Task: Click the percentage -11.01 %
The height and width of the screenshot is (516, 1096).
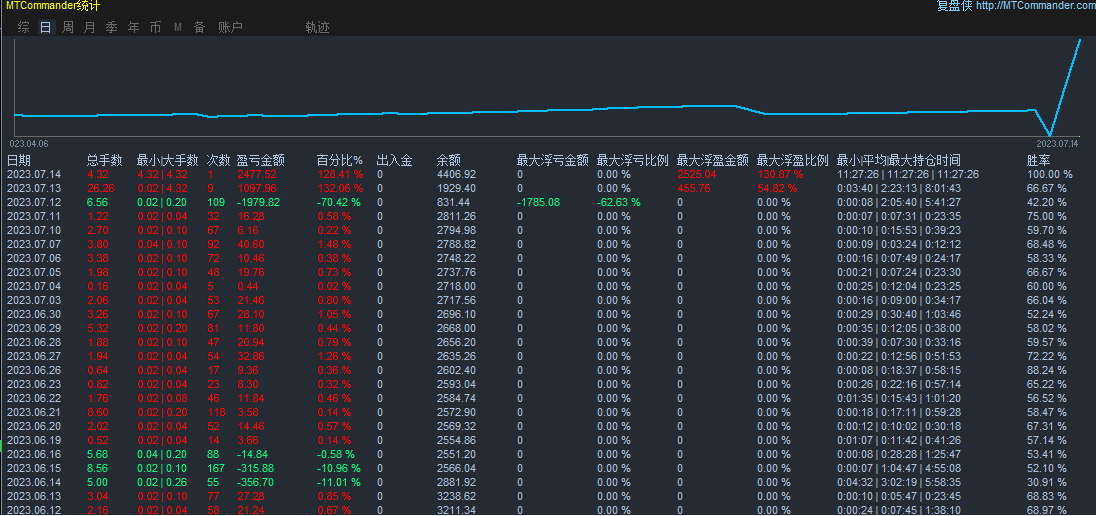Action: [338, 482]
